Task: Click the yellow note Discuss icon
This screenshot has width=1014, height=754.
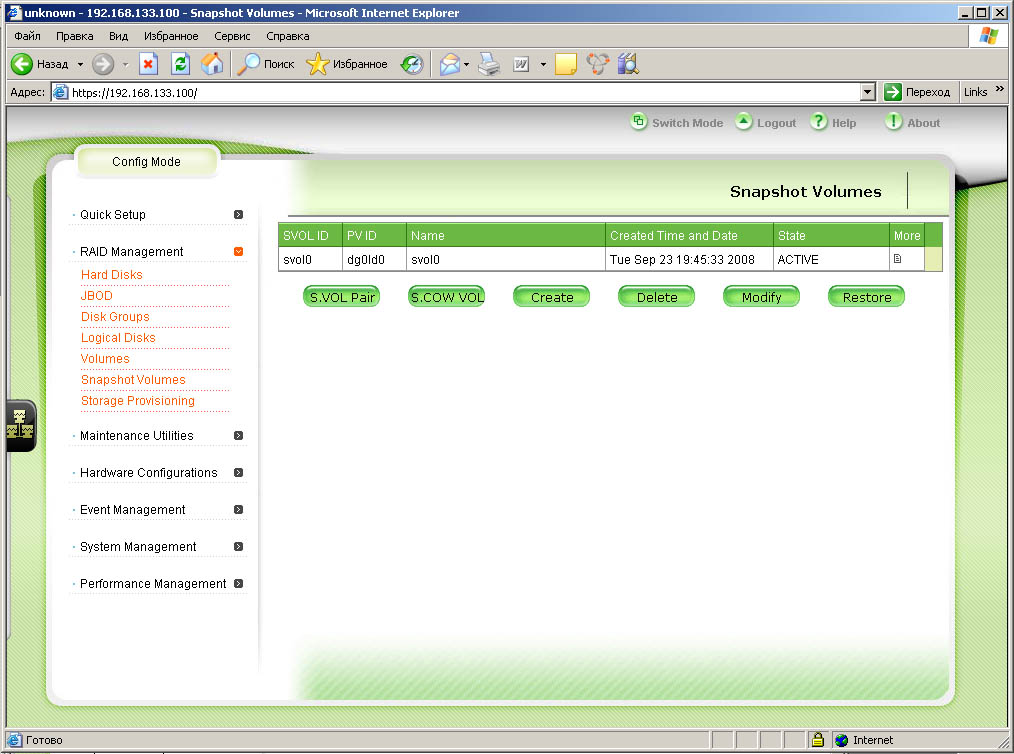Action: [565, 64]
